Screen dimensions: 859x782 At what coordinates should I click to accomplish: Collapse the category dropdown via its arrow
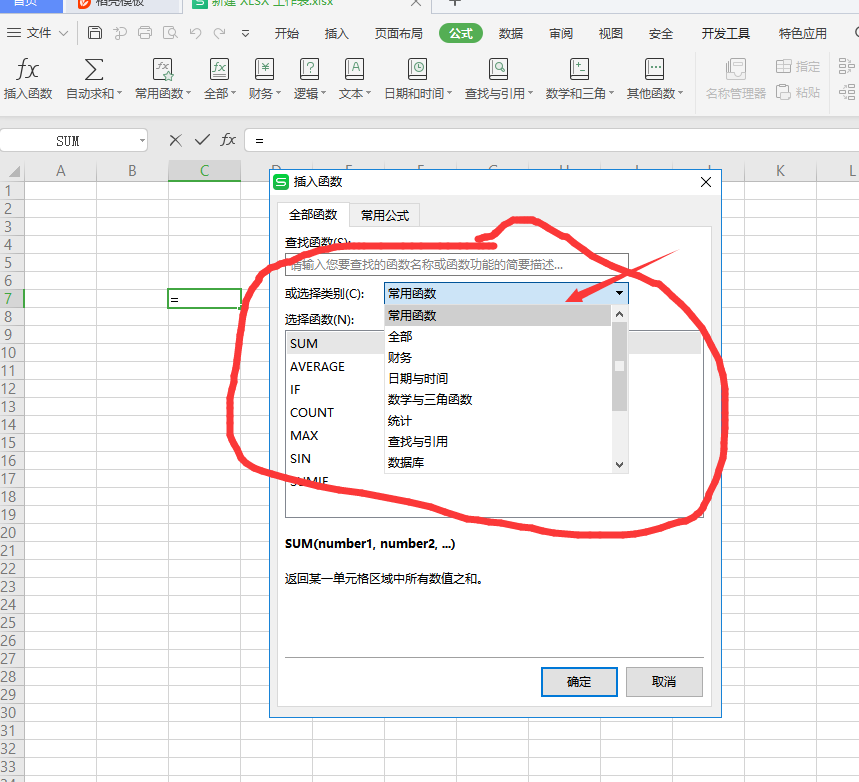[x=619, y=294]
